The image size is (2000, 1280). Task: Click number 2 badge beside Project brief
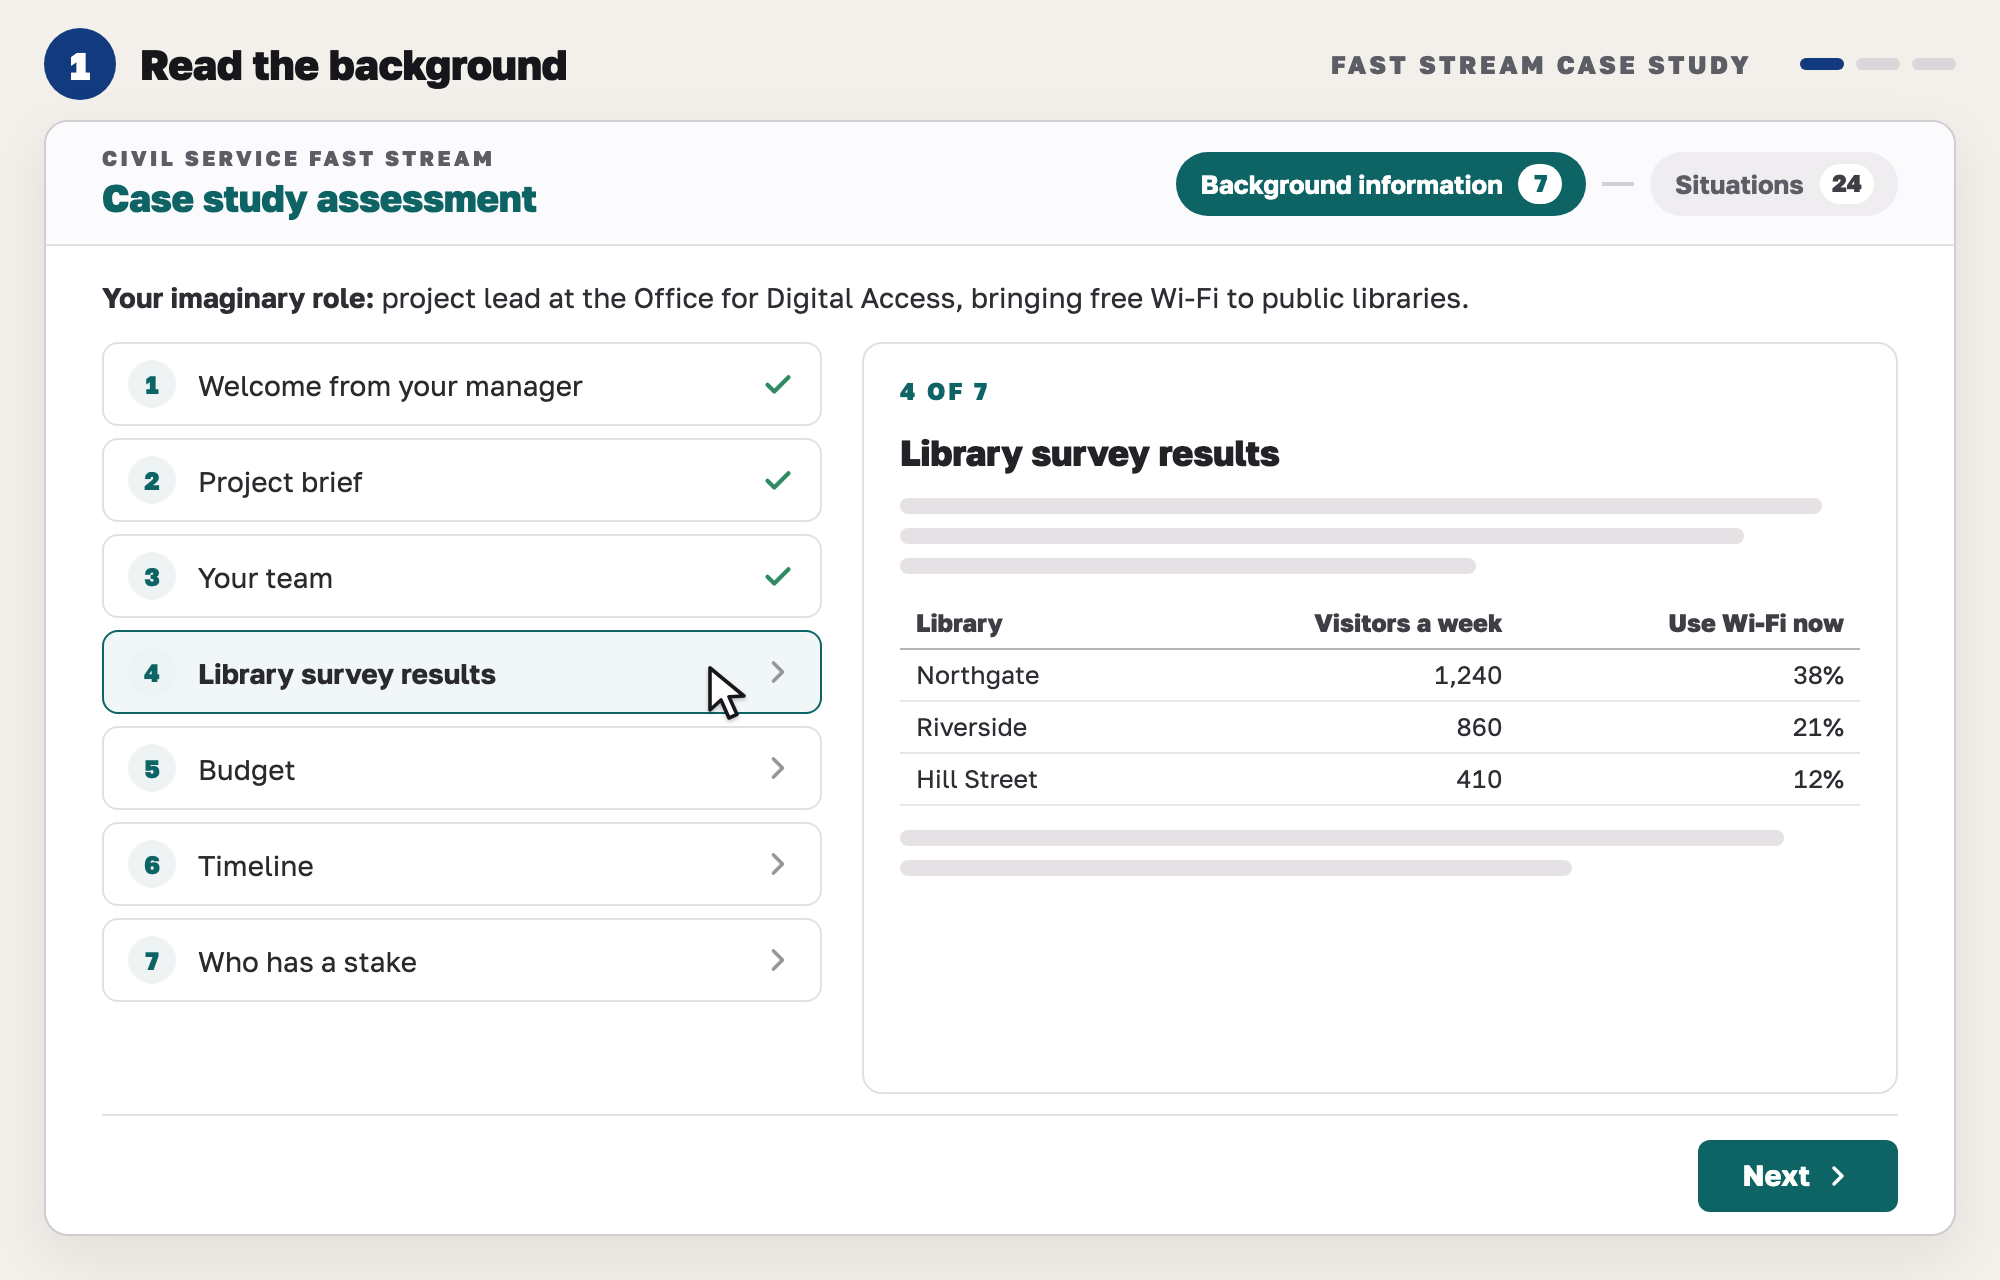[x=152, y=481]
